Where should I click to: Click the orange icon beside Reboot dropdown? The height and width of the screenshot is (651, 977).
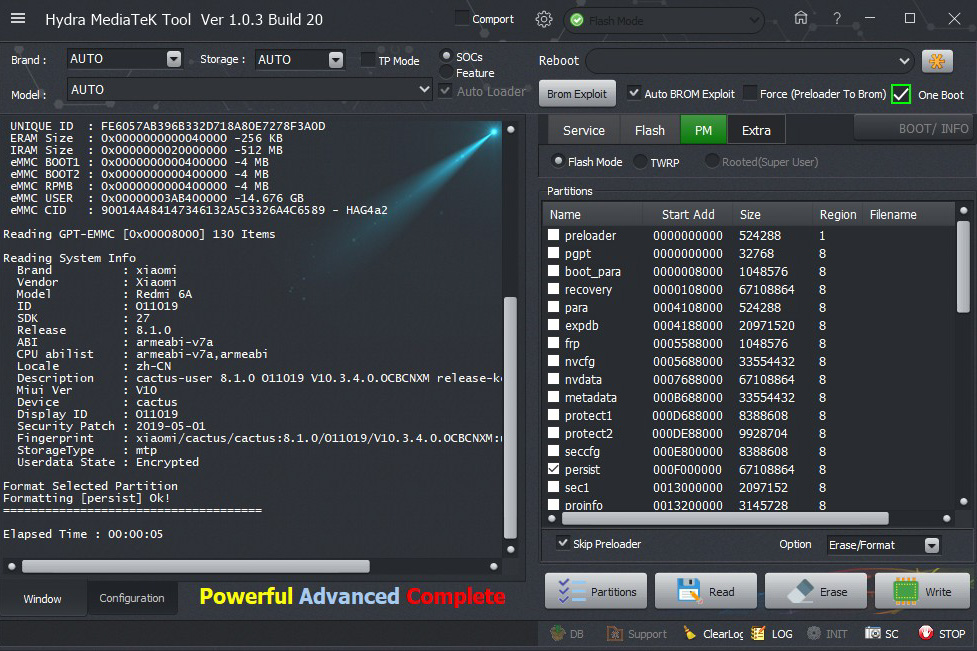937,61
